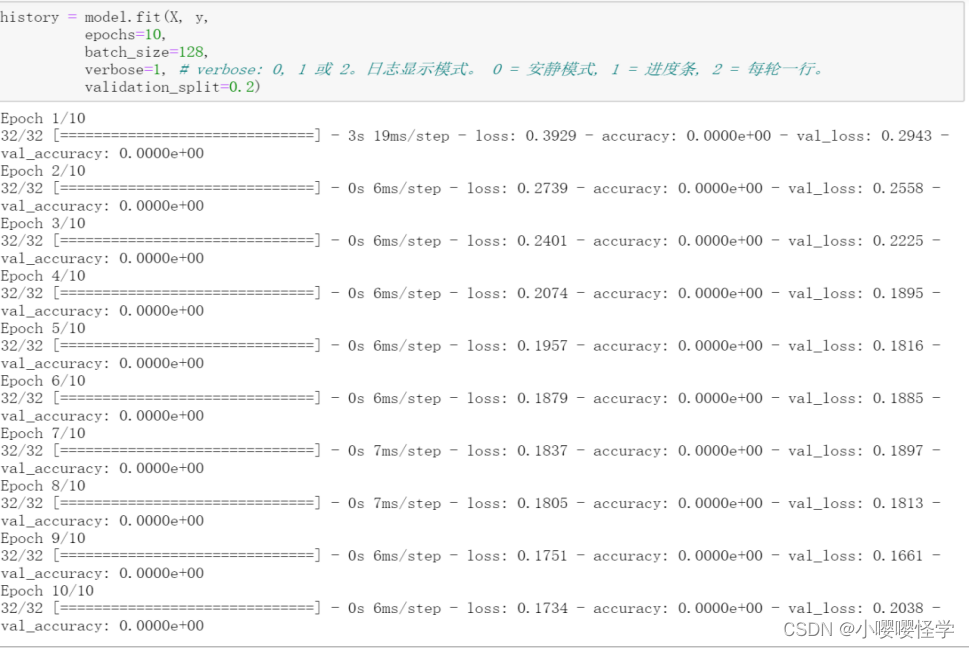Click the 'Epoch 5/10' output line
This screenshot has height=648, width=969.
click(43, 328)
